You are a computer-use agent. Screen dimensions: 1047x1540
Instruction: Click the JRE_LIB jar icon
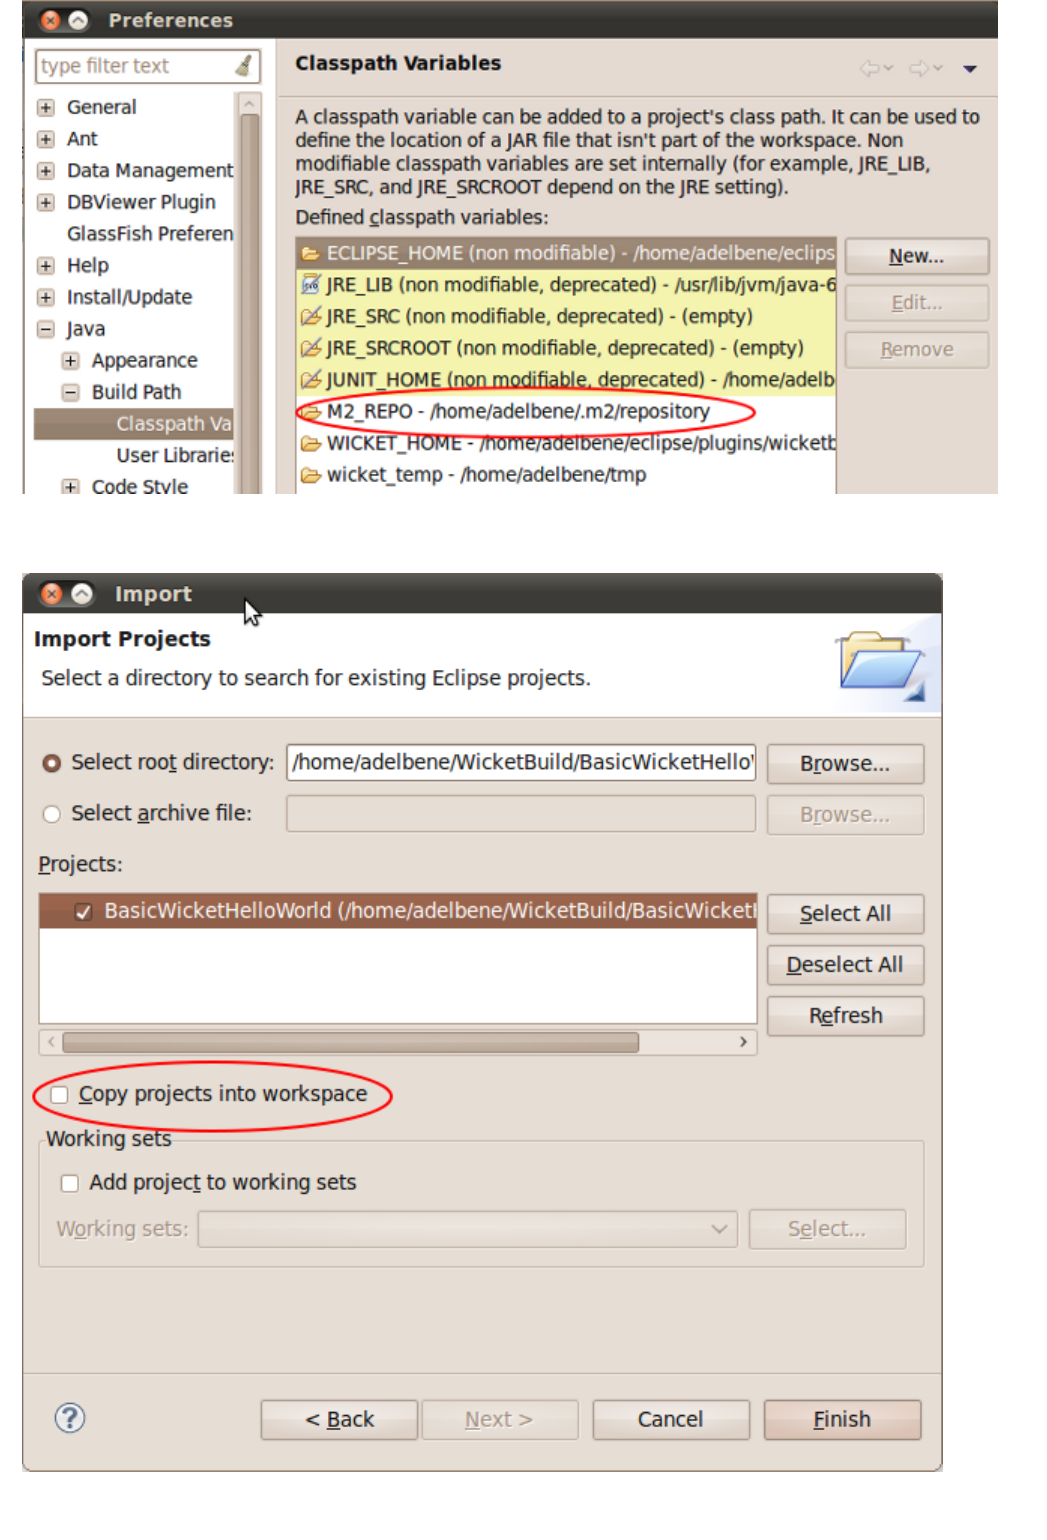[311, 285]
